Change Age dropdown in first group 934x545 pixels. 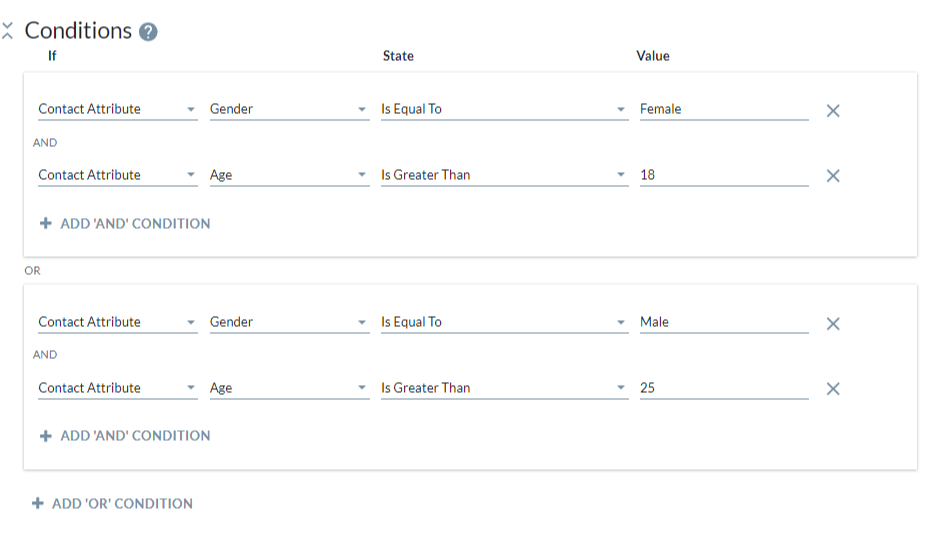pos(289,175)
